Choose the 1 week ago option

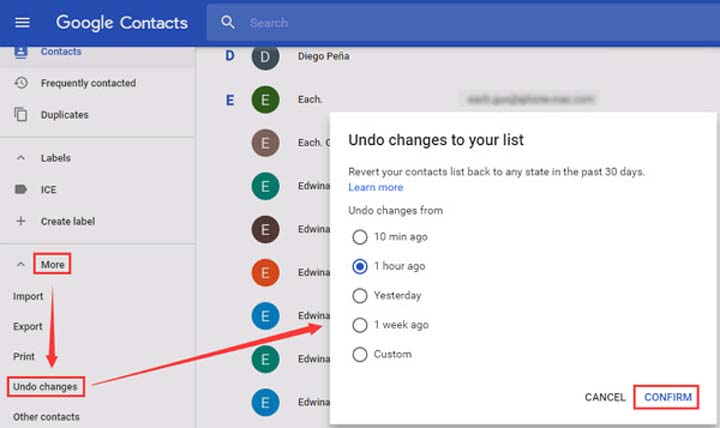coord(360,325)
